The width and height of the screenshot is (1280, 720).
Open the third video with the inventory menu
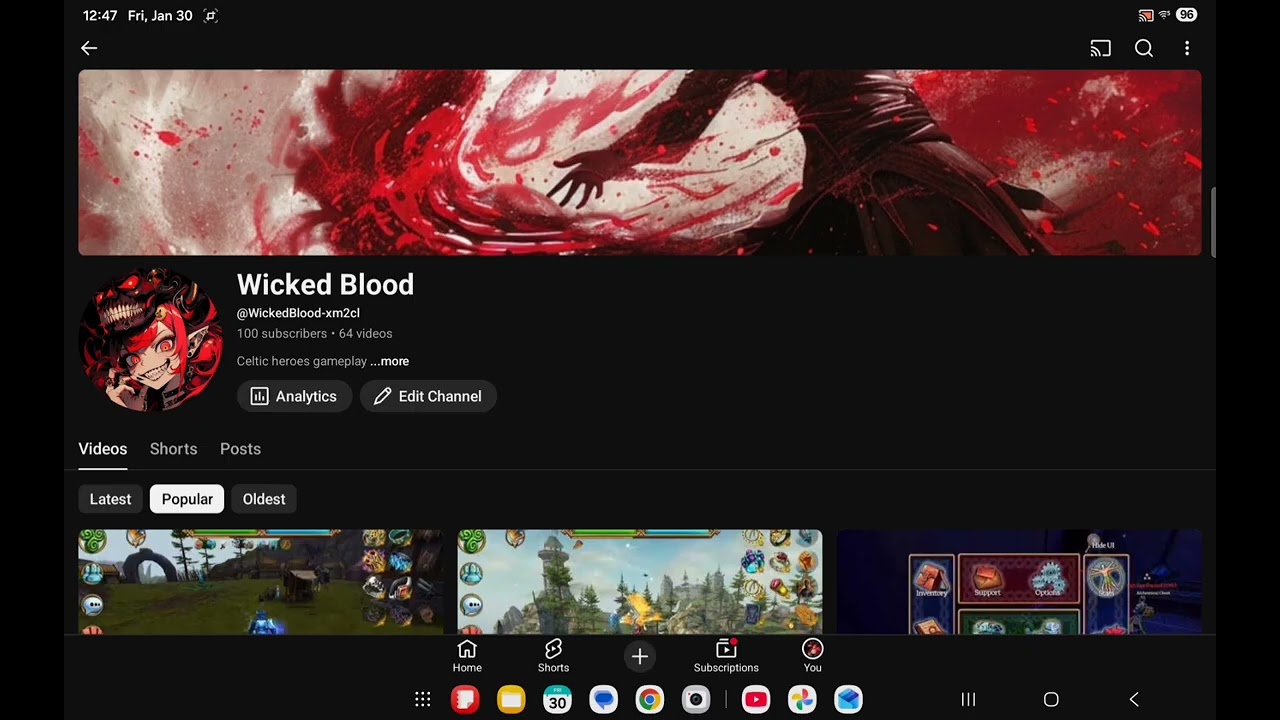tap(1019, 582)
